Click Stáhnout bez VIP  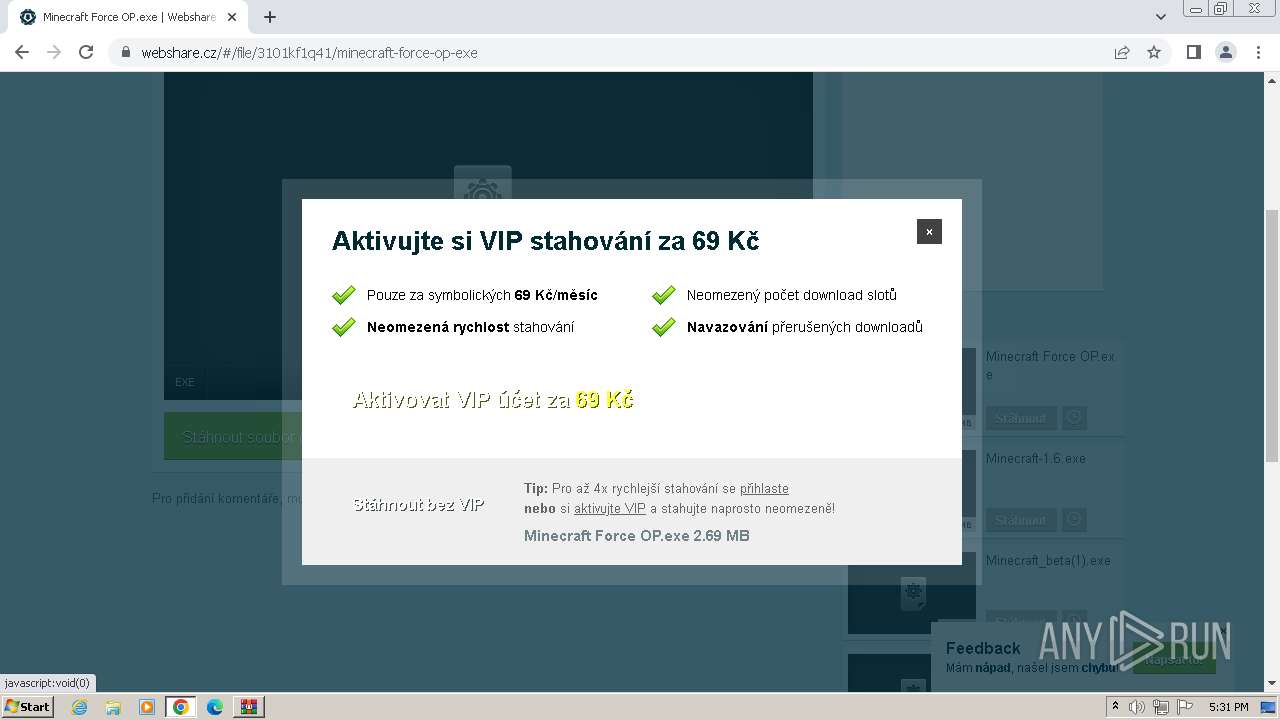tap(419, 505)
